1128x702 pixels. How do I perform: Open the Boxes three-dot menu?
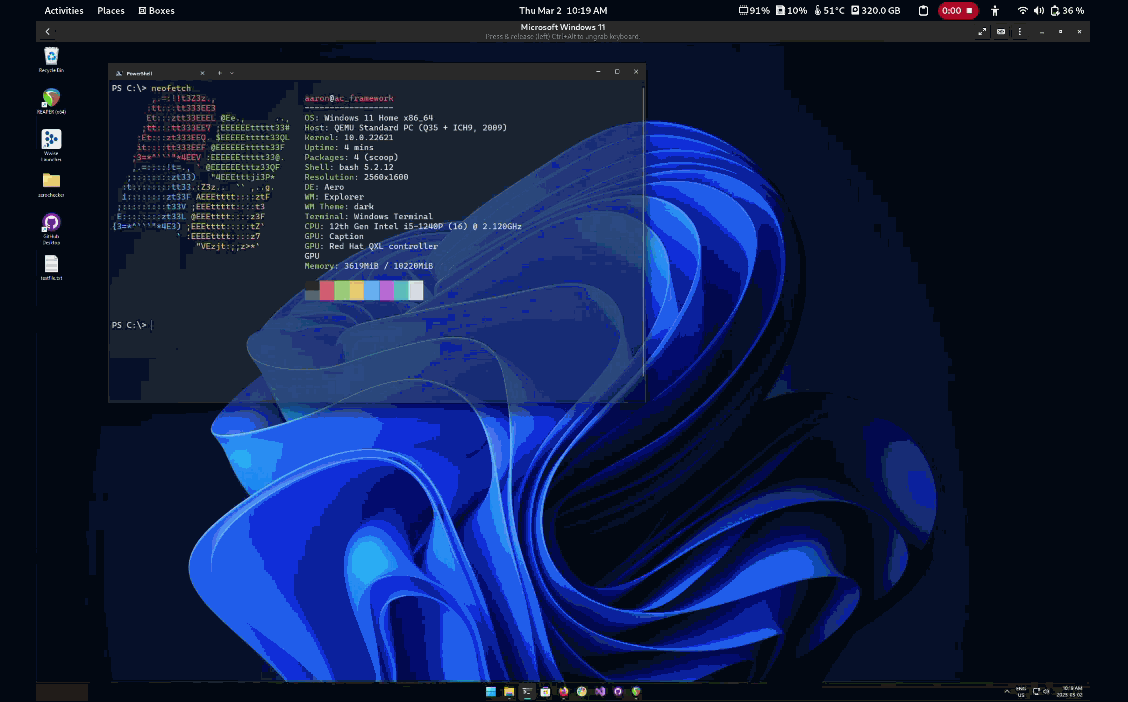pyautogui.click(x=1019, y=32)
